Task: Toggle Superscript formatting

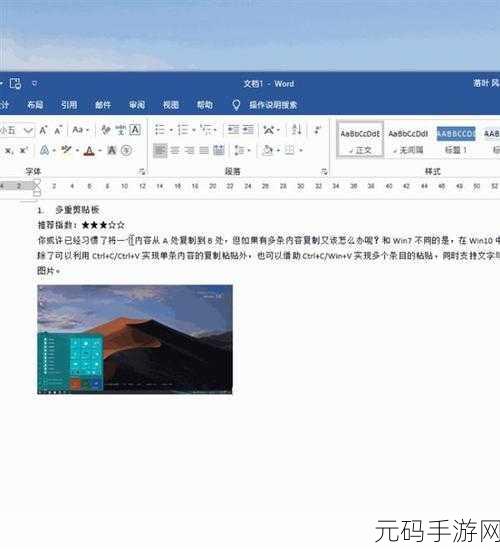Action: [24, 151]
